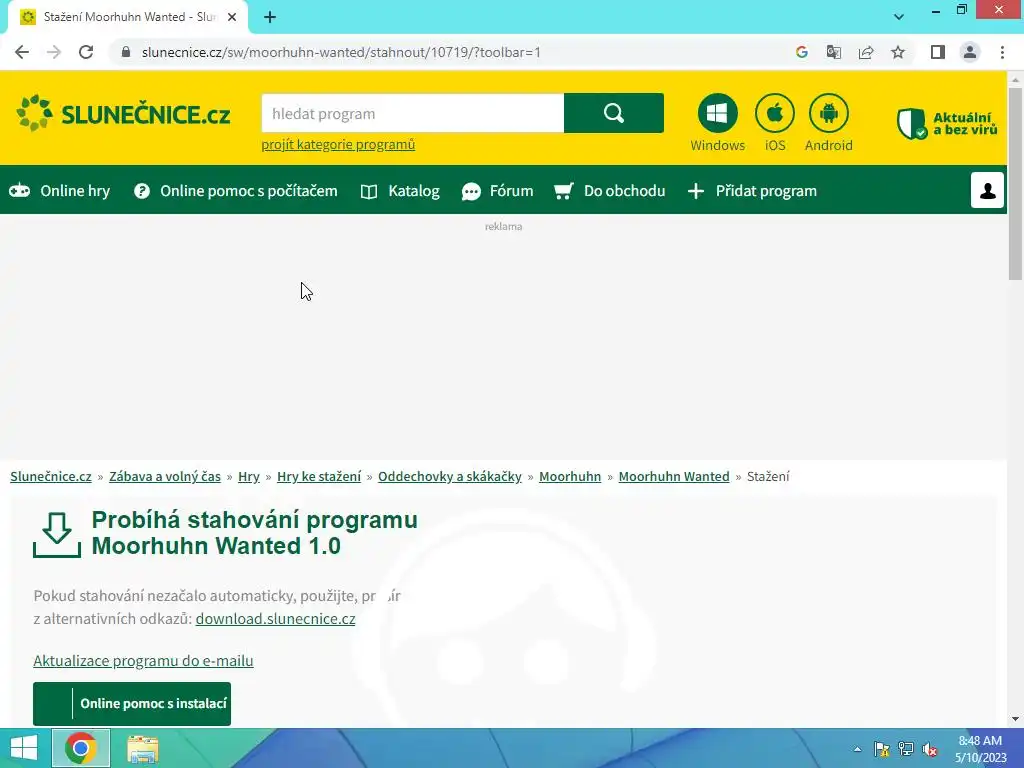1024x768 pixels.
Task: Expand the tab search chevron
Action: (899, 17)
